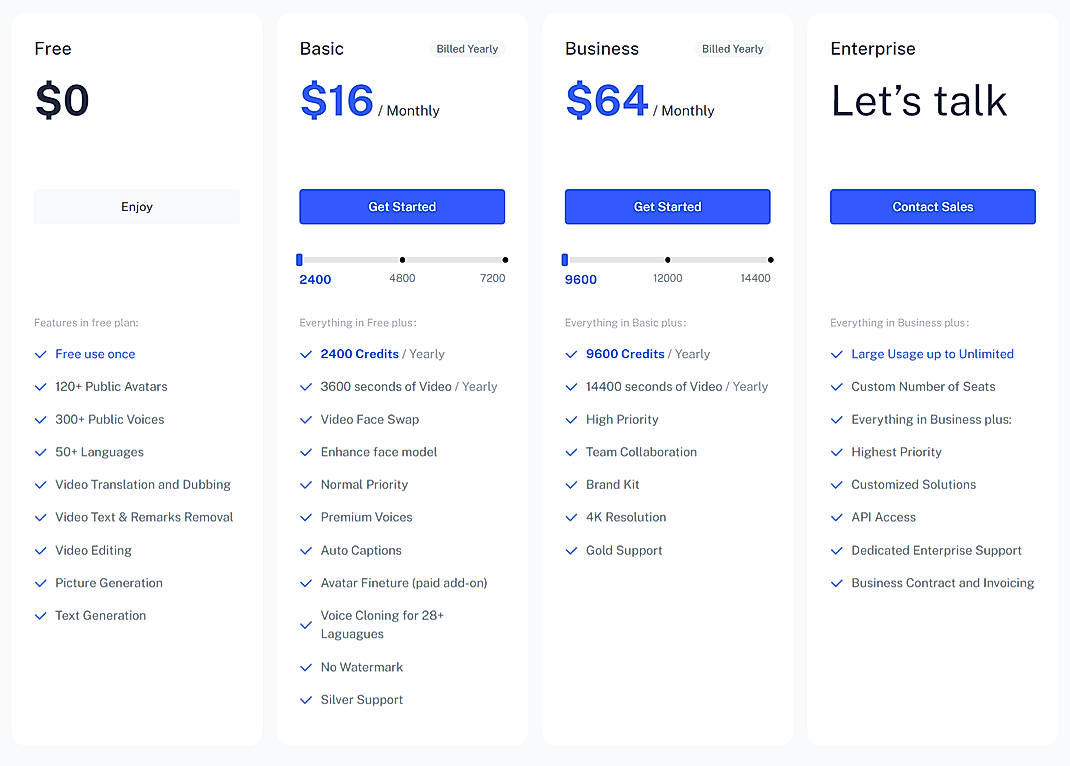
Task: Click the checkmark beside Picture Generation
Action: click(40, 583)
